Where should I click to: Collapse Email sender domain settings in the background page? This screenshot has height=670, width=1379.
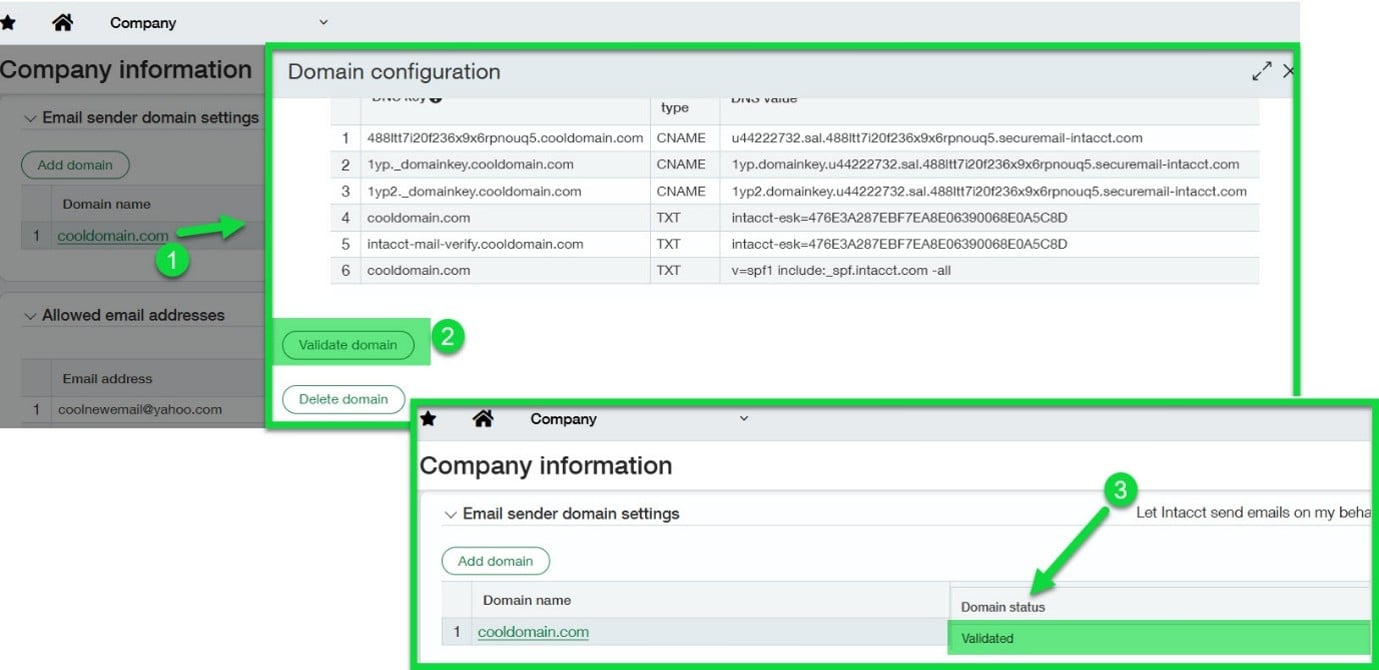coord(30,118)
